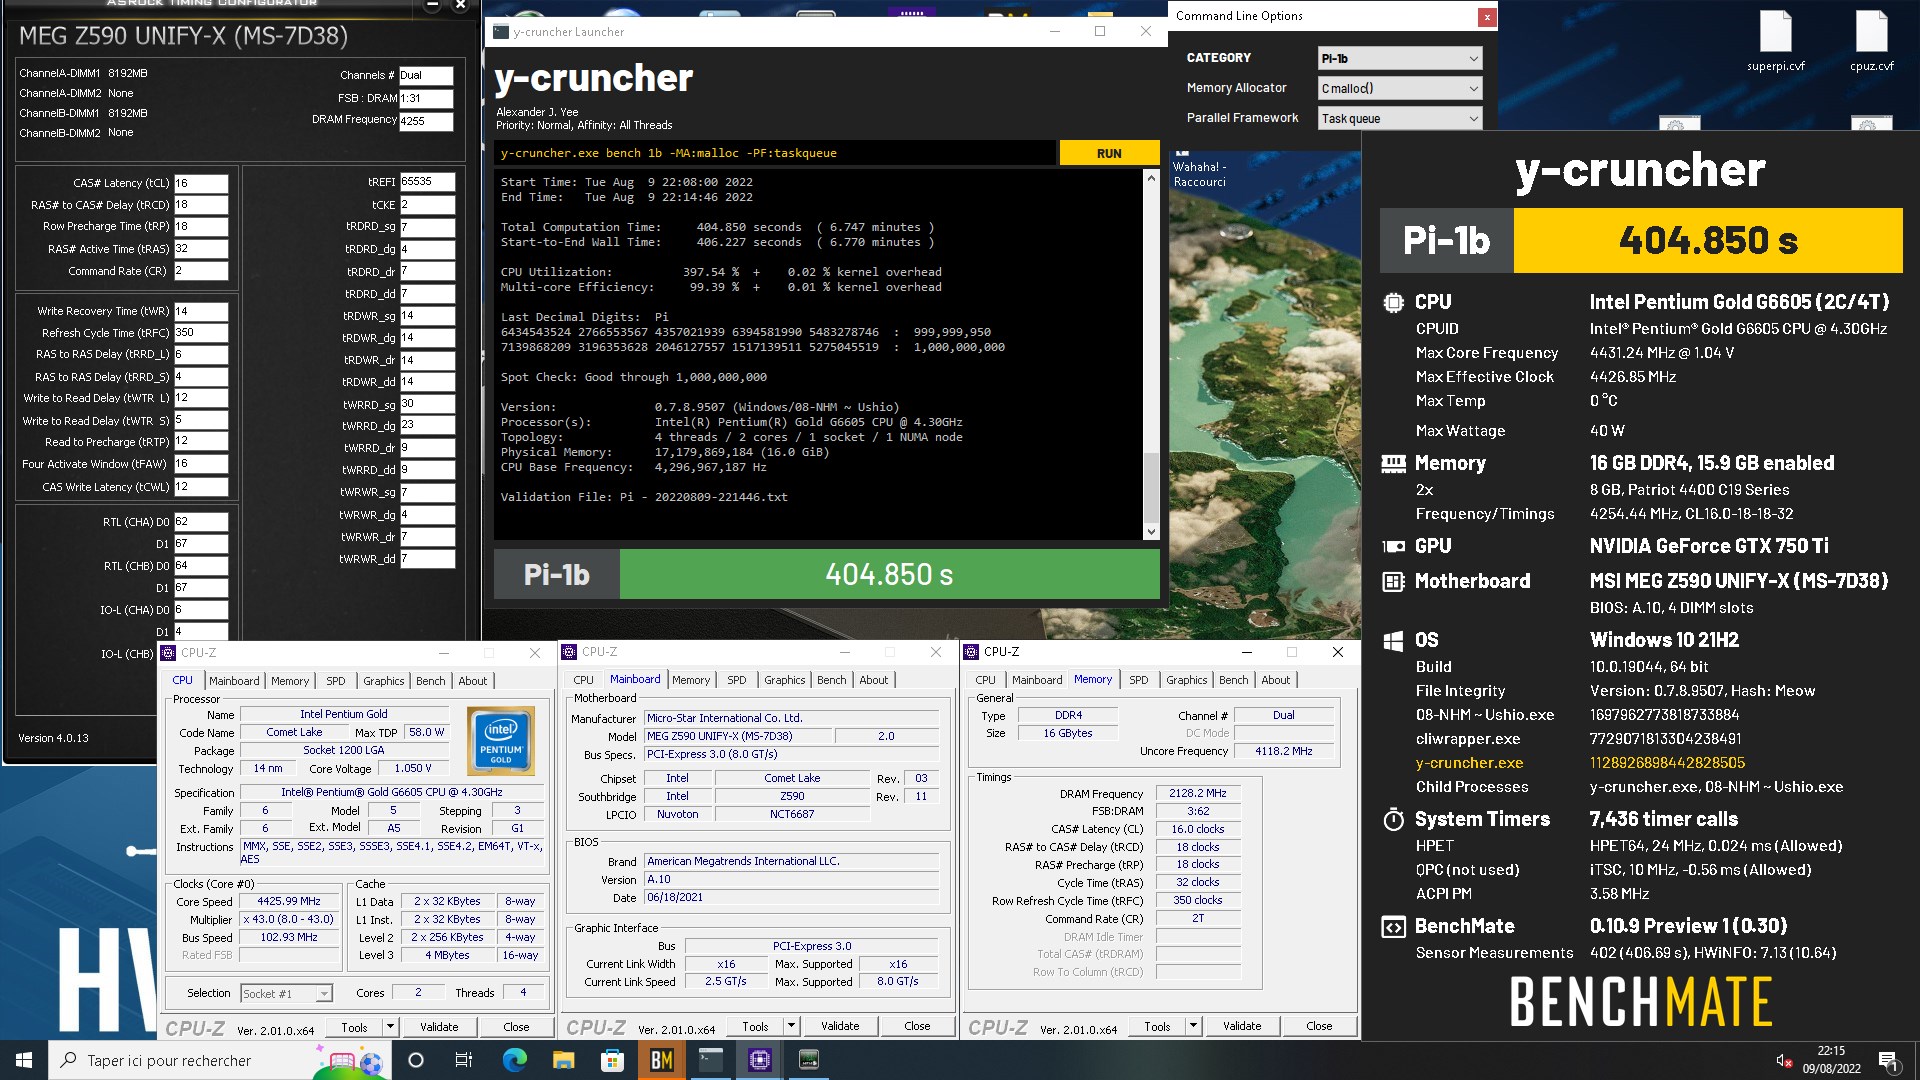The height and width of the screenshot is (1080, 1920).
Task: Click the Windows OS icon in BenchMate panel
Action: click(x=1393, y=641)
